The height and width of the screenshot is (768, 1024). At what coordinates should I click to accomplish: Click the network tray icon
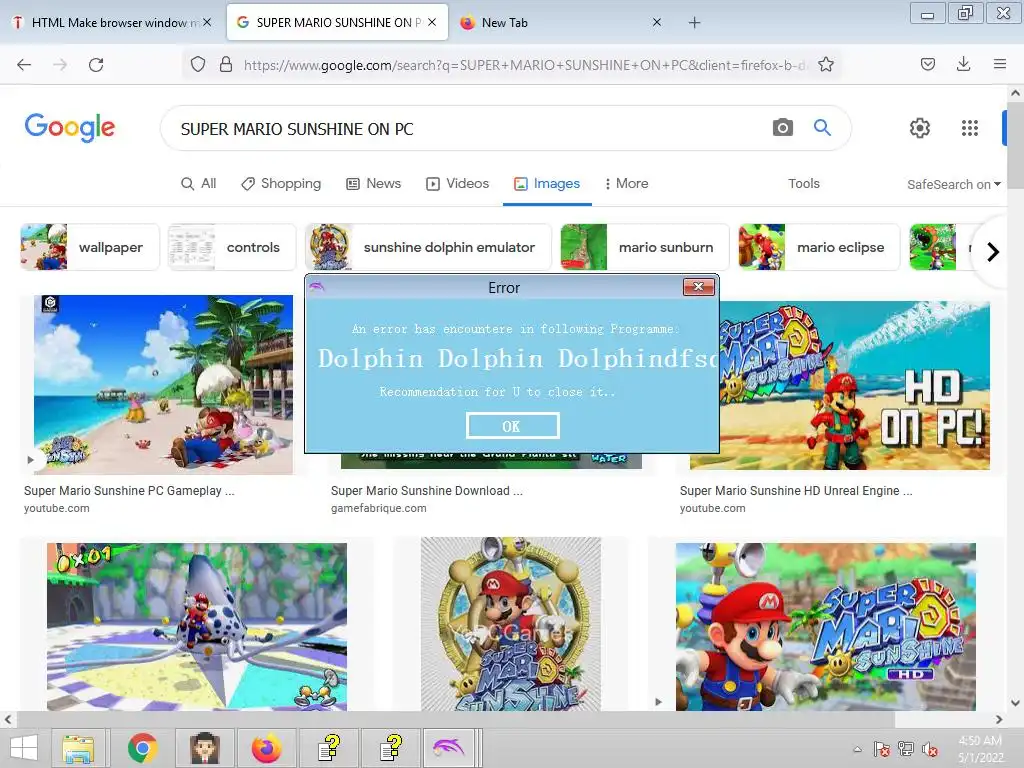coord(906,749)
